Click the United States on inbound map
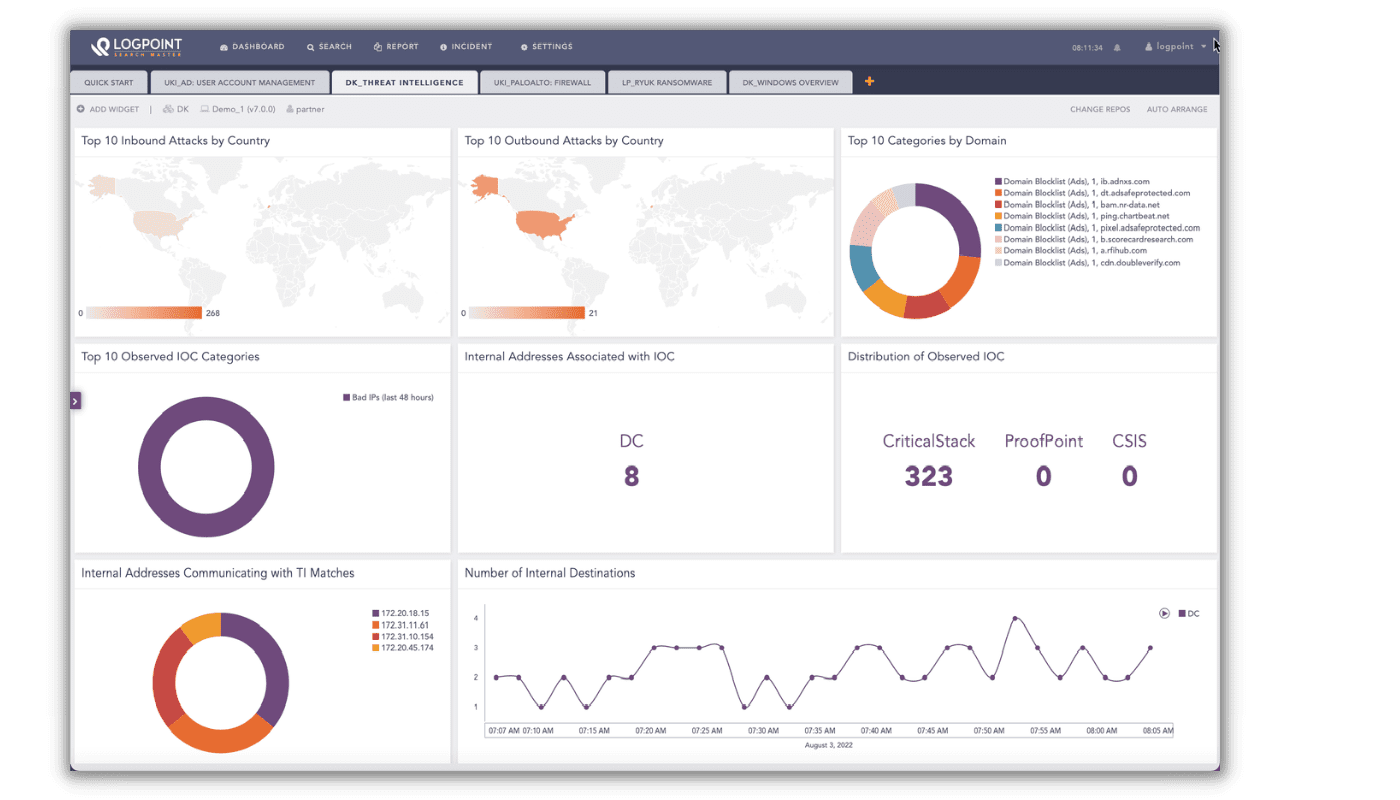The image size is (1400, 800). coord(160,222)
